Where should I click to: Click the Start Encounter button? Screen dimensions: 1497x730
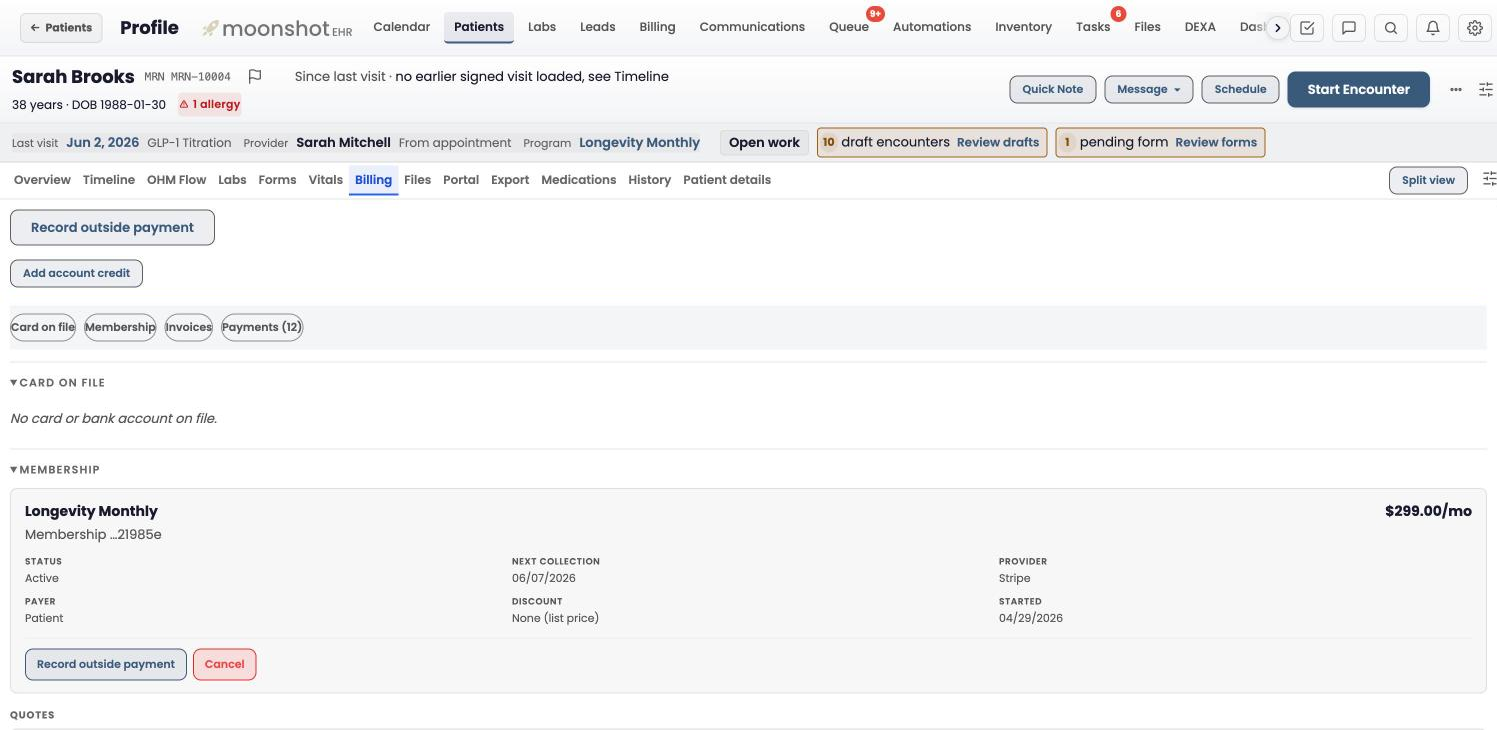point(1358,89)
